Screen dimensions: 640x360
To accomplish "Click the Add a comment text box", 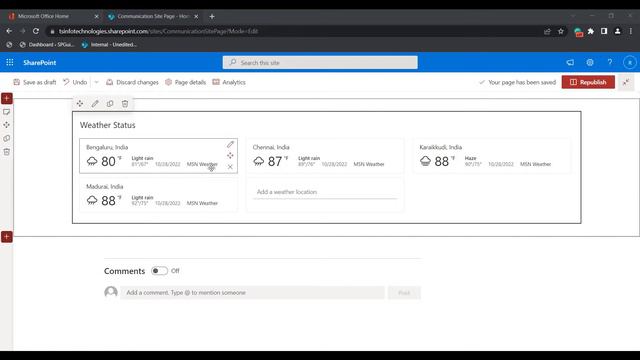I will pyautogui.click(x=252, y=292).
